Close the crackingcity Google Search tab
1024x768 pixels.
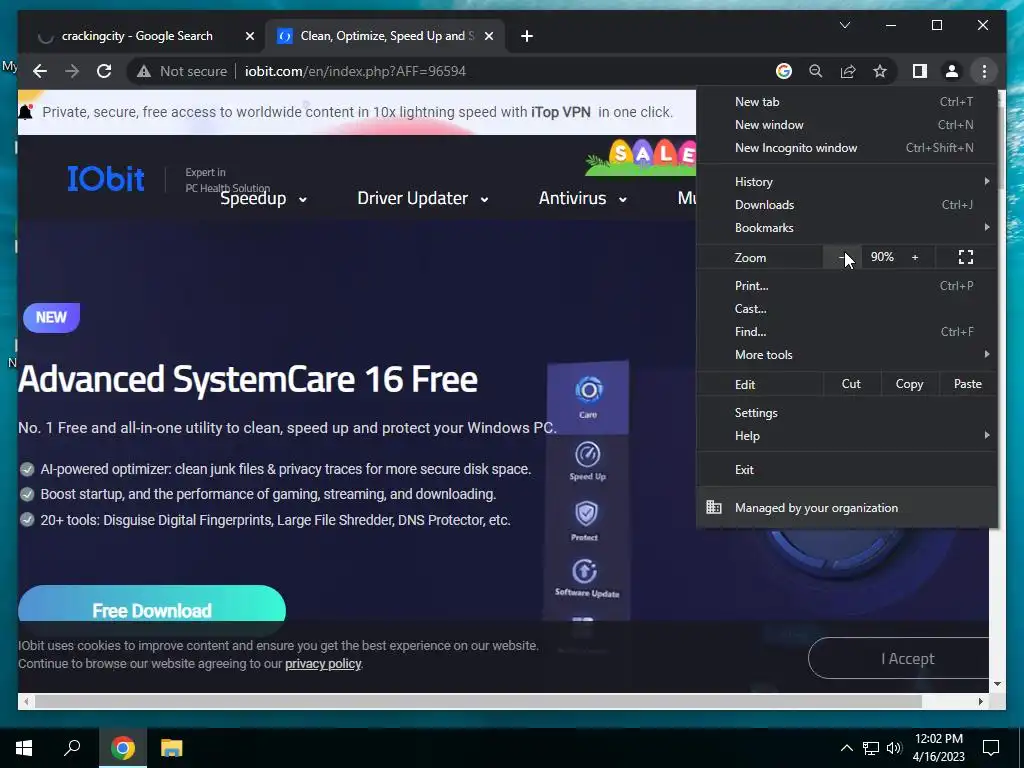(x=249, y=36)
